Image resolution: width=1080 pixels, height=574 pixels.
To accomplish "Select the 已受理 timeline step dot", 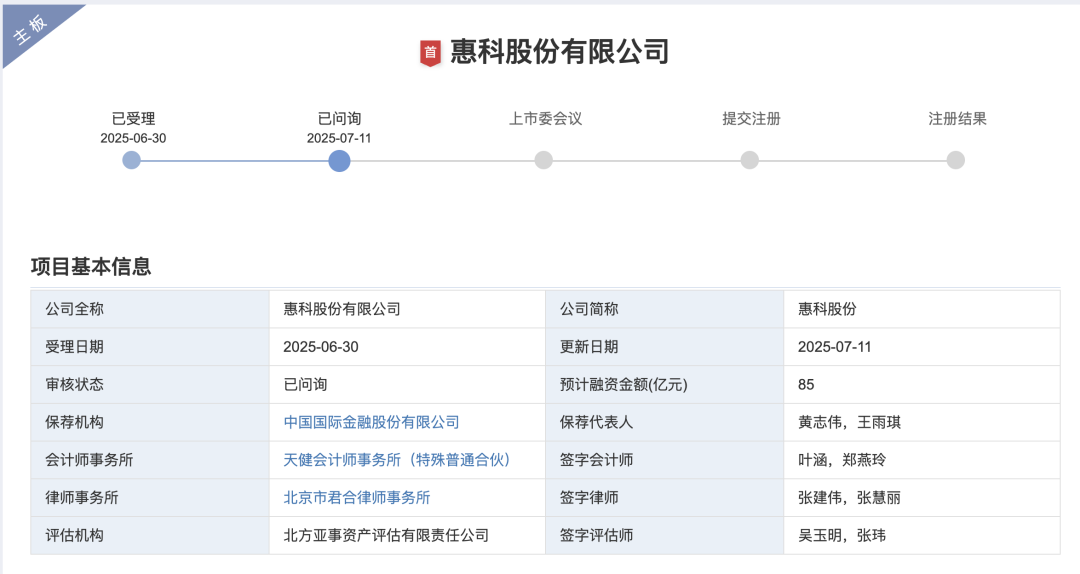I will (x=132, y=161).
